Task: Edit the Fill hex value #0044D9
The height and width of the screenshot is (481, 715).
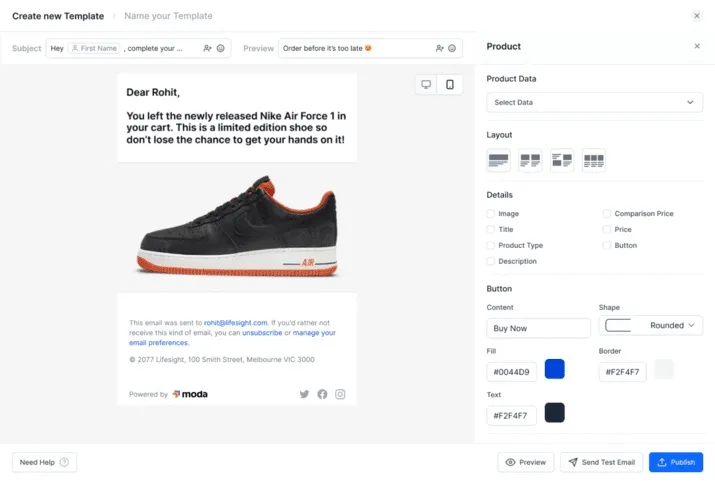Action: (512, 372)
